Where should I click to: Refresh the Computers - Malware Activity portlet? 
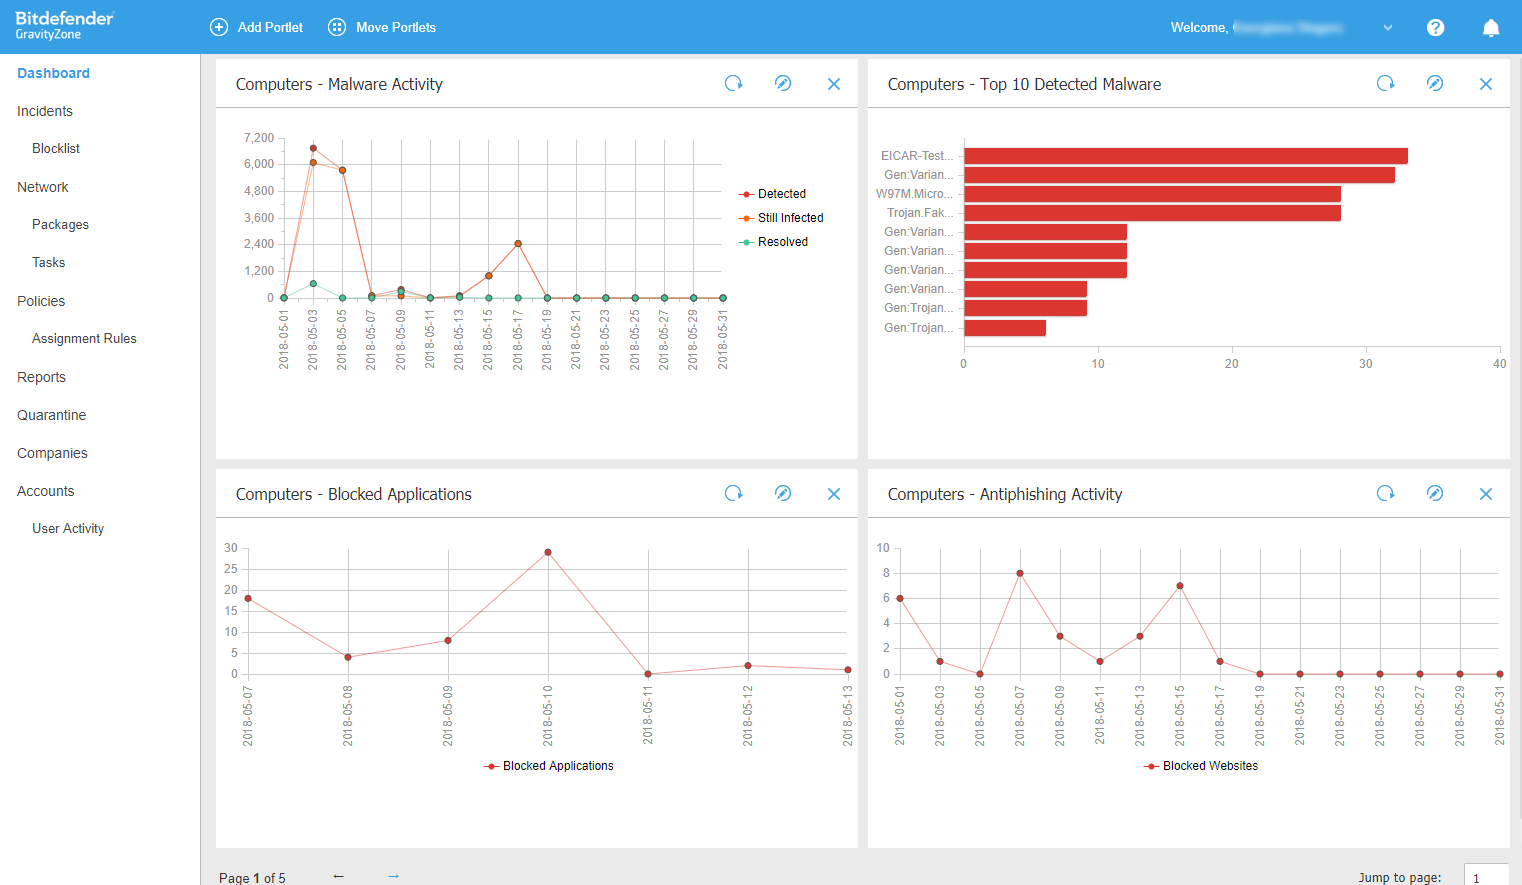(734, 84)
